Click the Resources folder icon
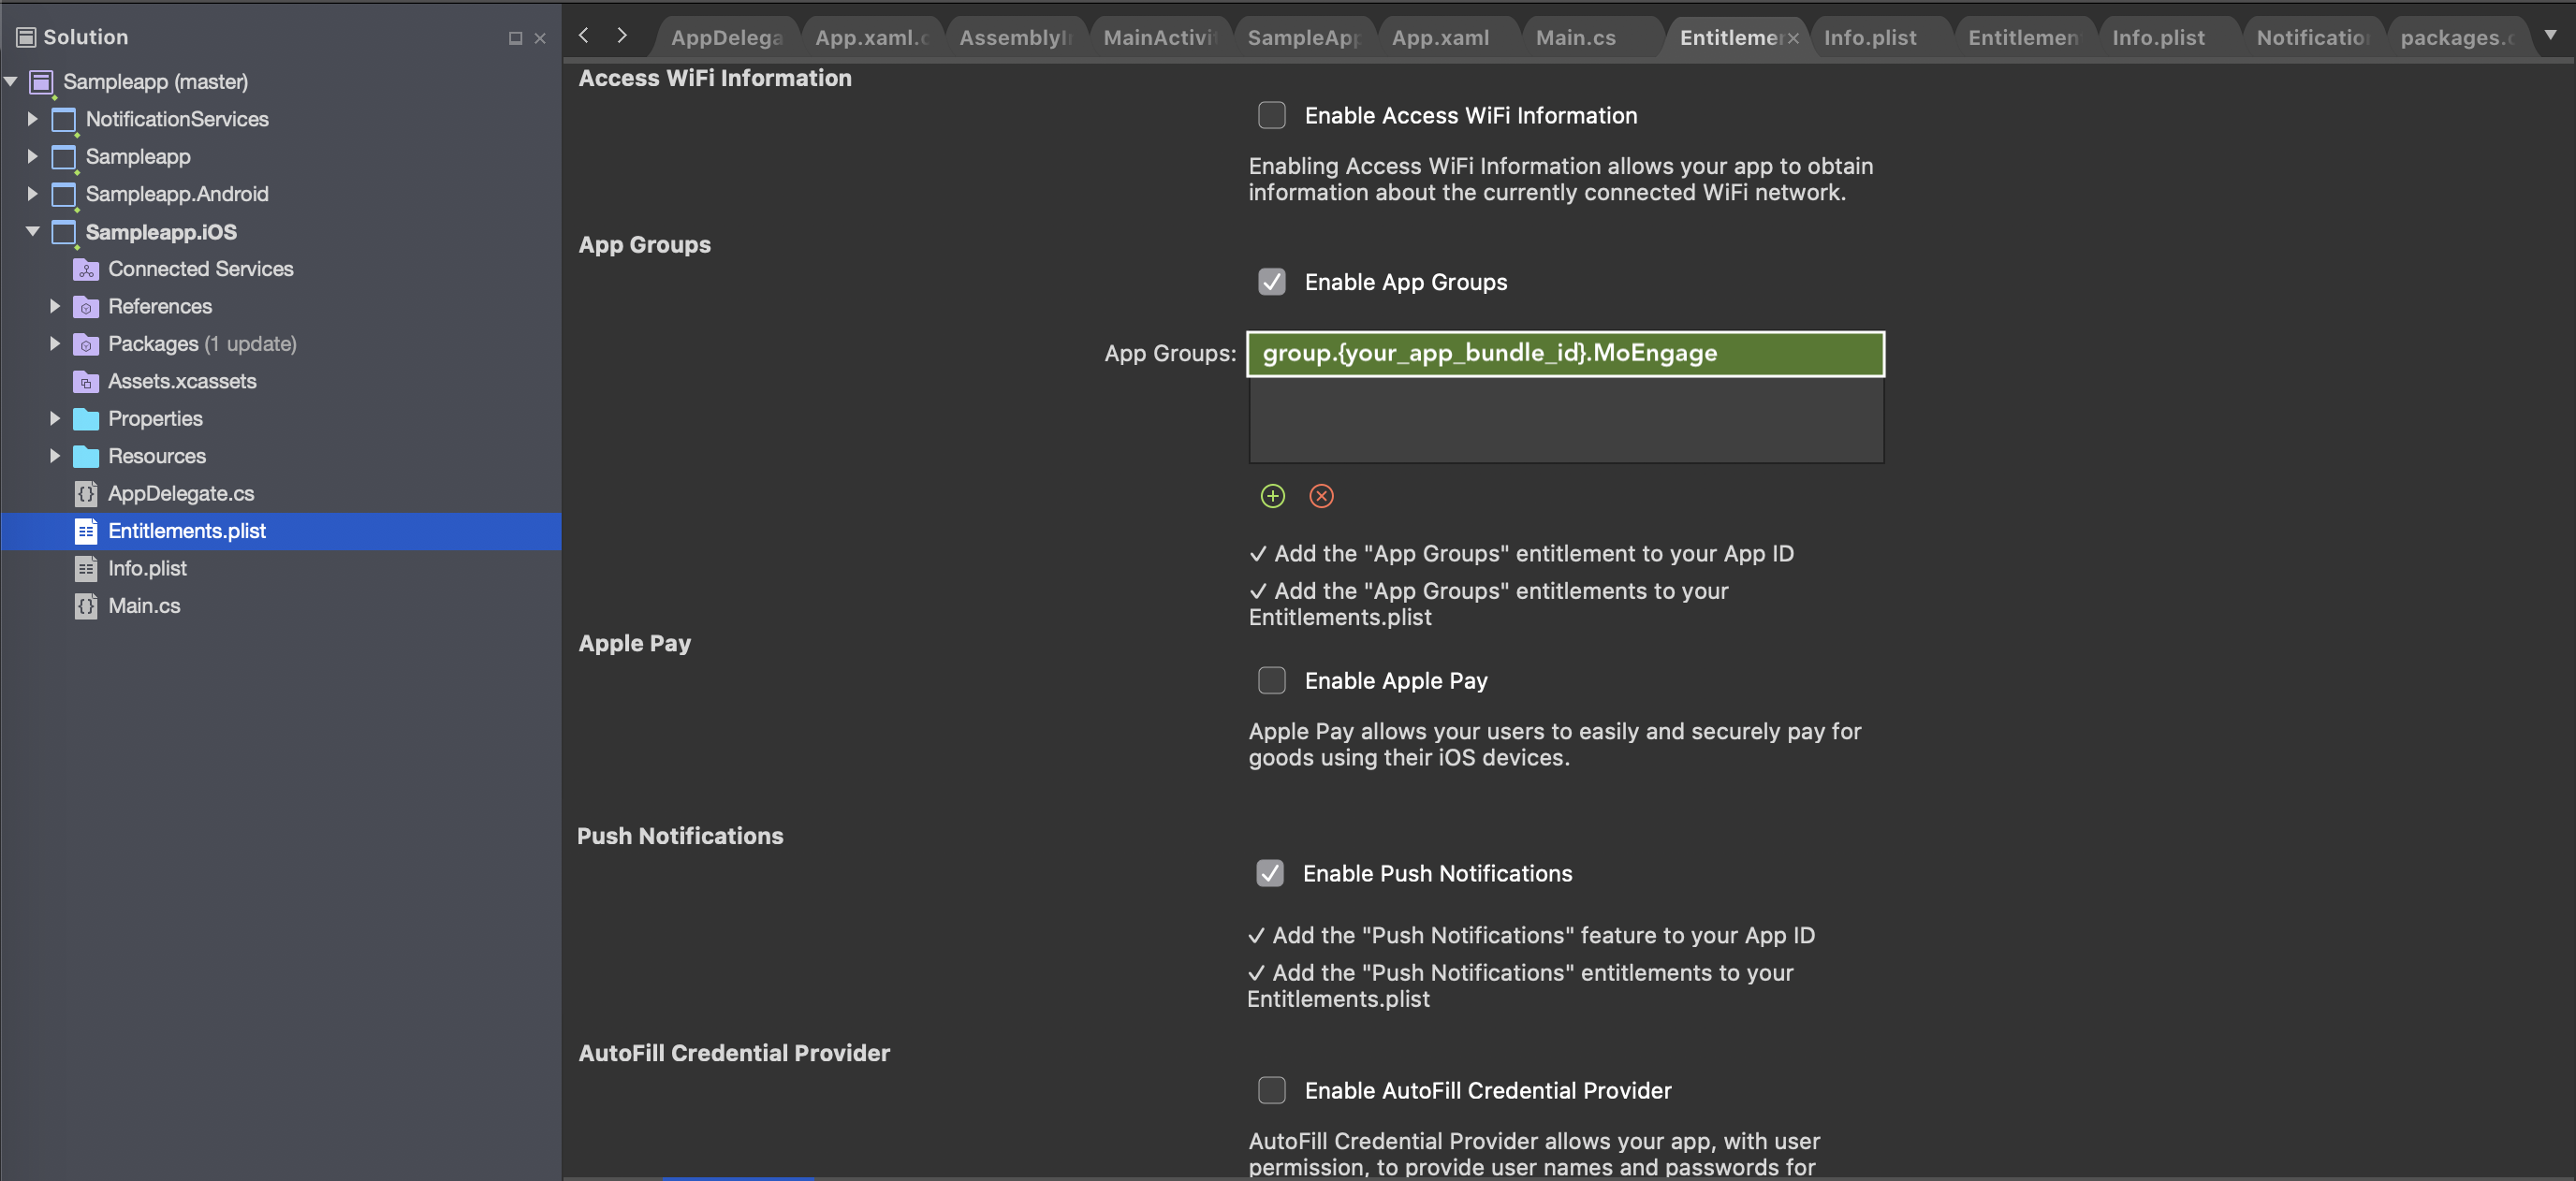This screenshot has width=2576, height=1181. pos(86,456)
